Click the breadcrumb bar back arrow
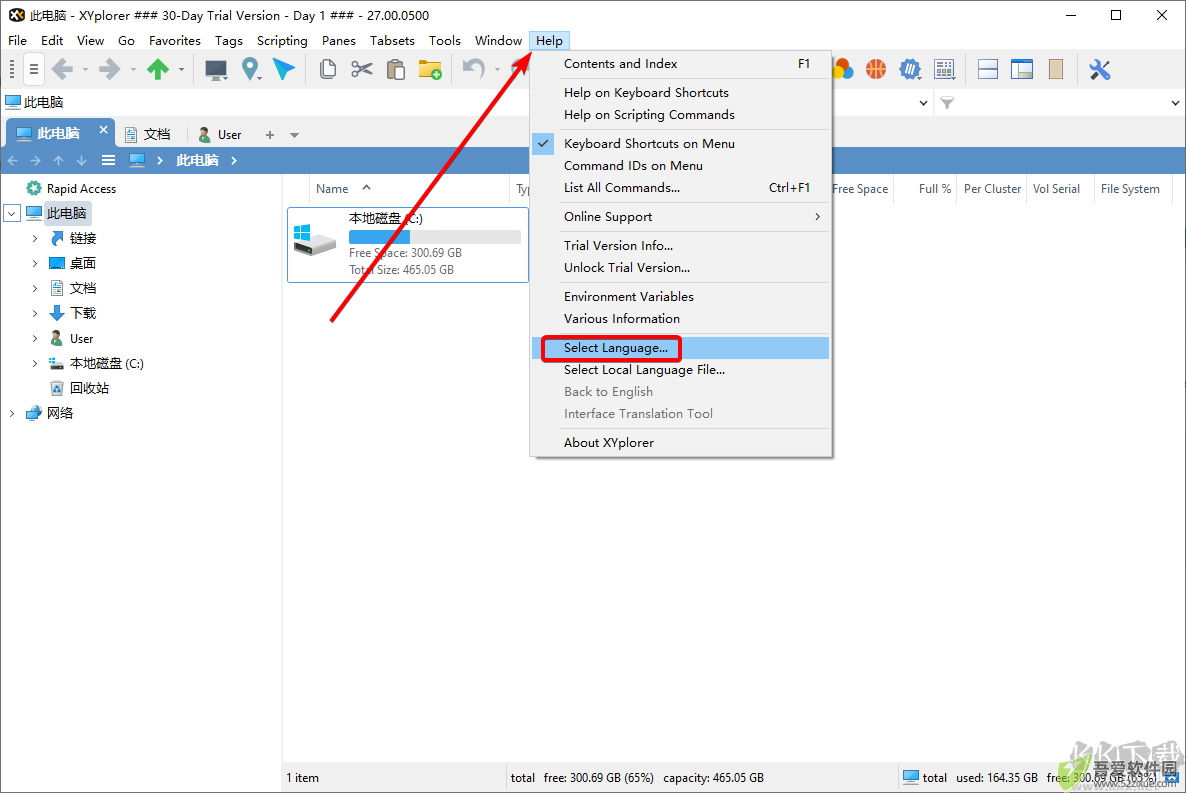 [13, 160]
